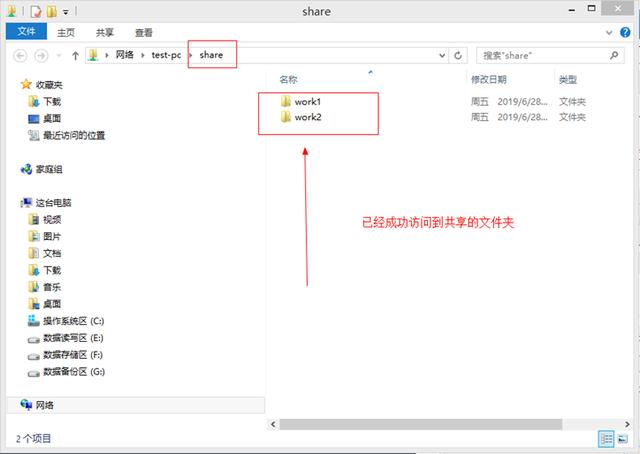The height and width of the screenshot is (454, 640).
Task: Select 这台电脑 in navigation pane
Action: (x=46, y=203)
